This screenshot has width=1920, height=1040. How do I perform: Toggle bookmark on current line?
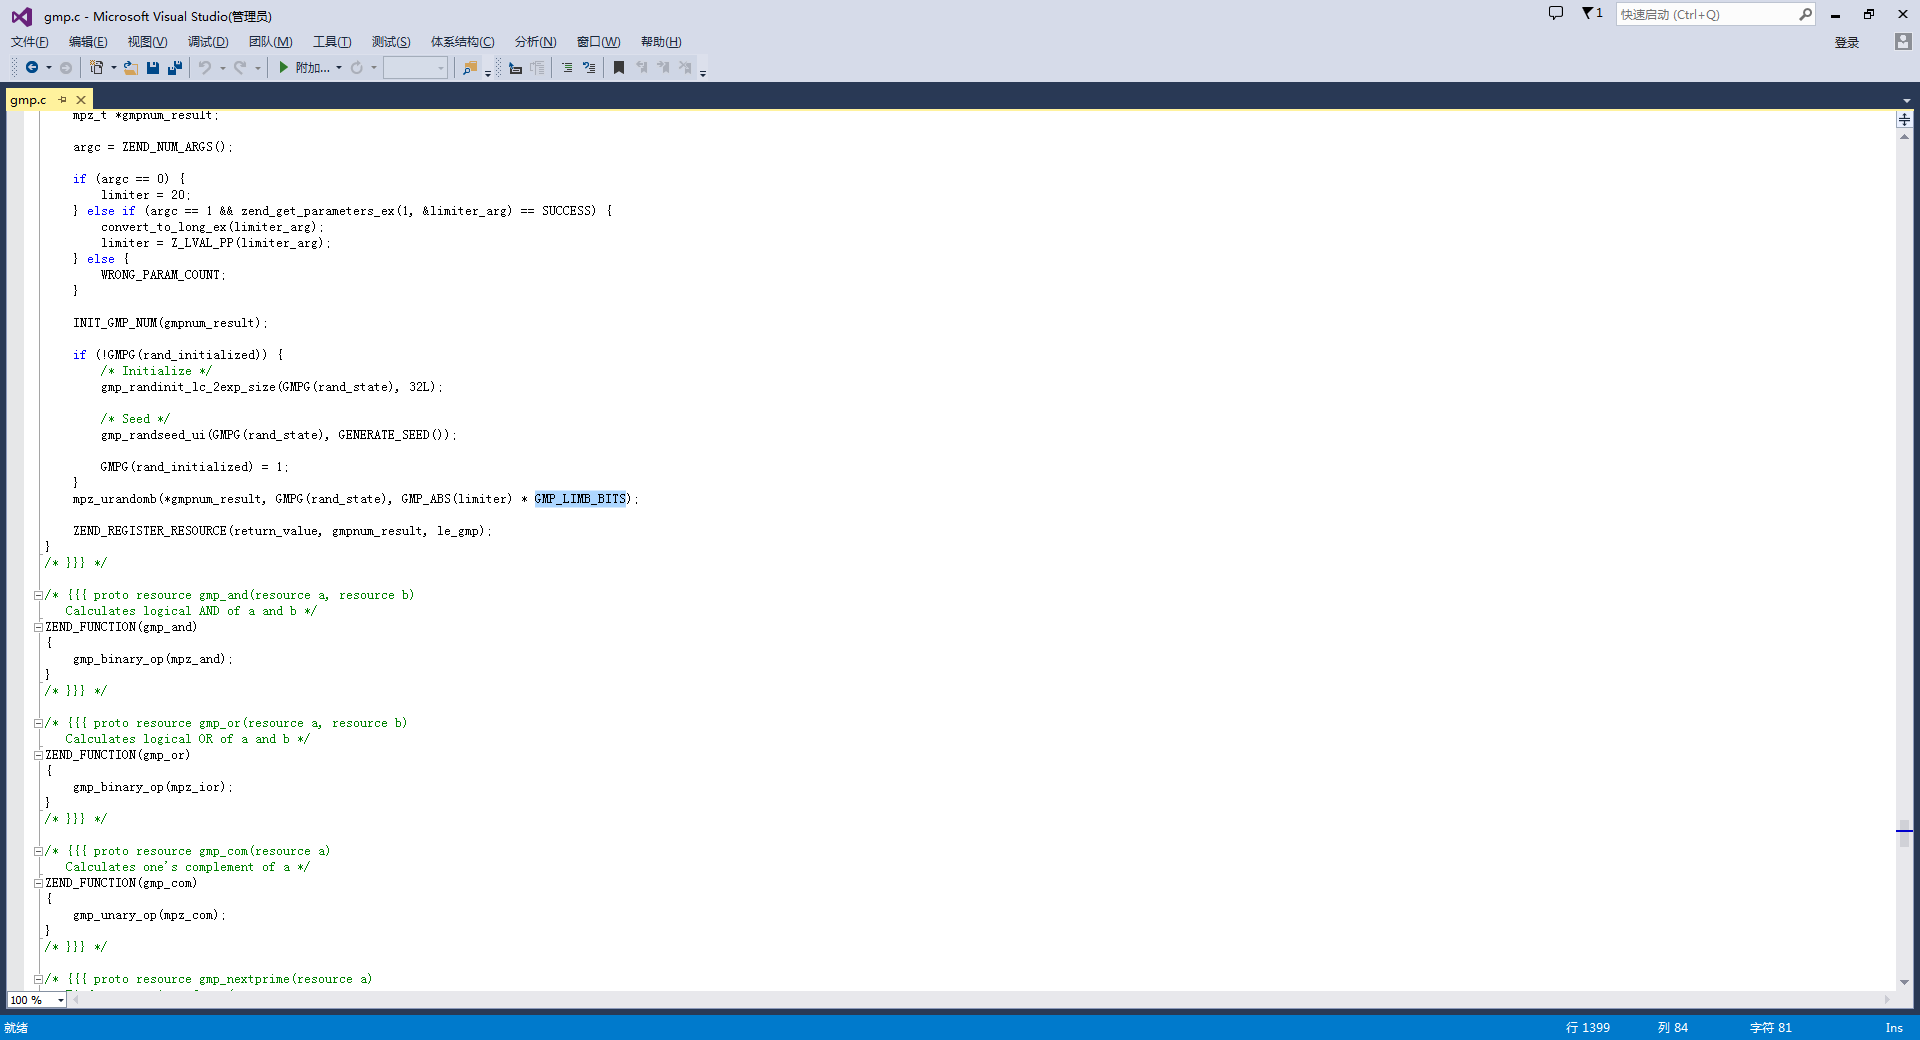pyautogui.click(x=619, y=68)
